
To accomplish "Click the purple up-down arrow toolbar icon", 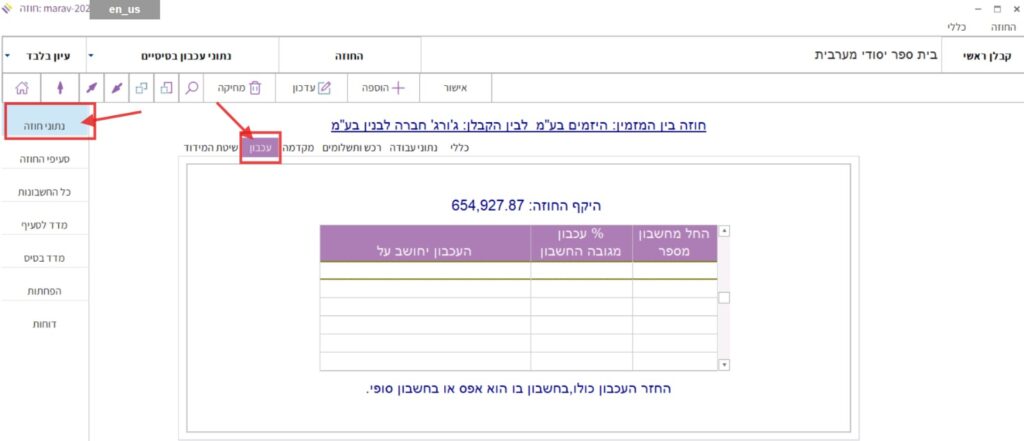I will point(58,88).
